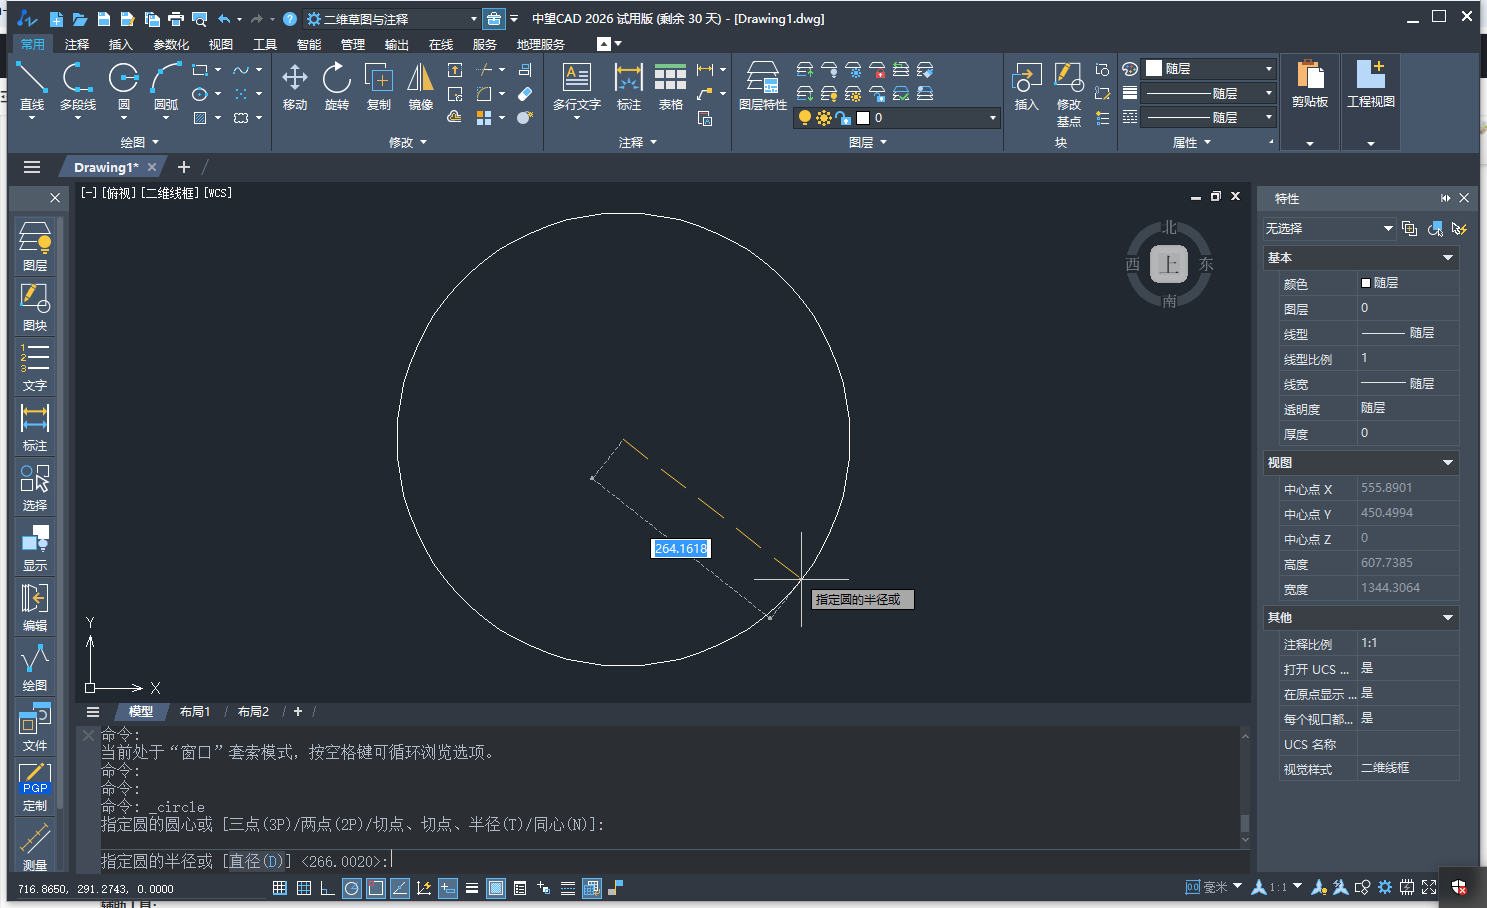Viewport: 1487px width, 908px height.
Task: Toggle layer 0 on/off lightbulb icon
Action: click(805, 118)
